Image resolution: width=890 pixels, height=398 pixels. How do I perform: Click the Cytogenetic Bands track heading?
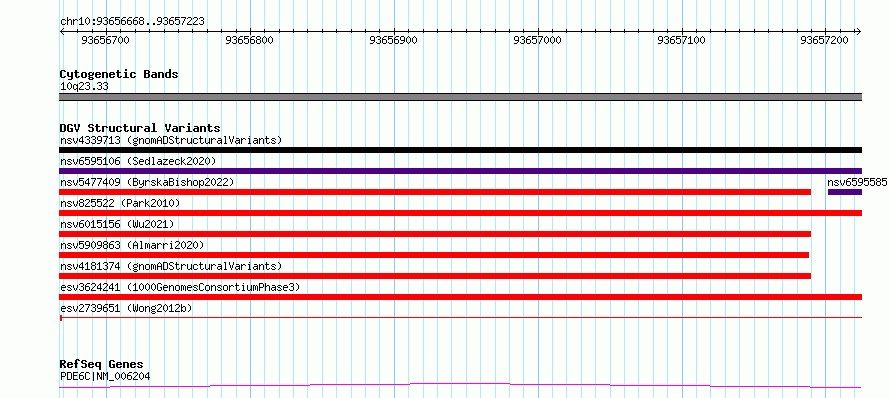119,74
